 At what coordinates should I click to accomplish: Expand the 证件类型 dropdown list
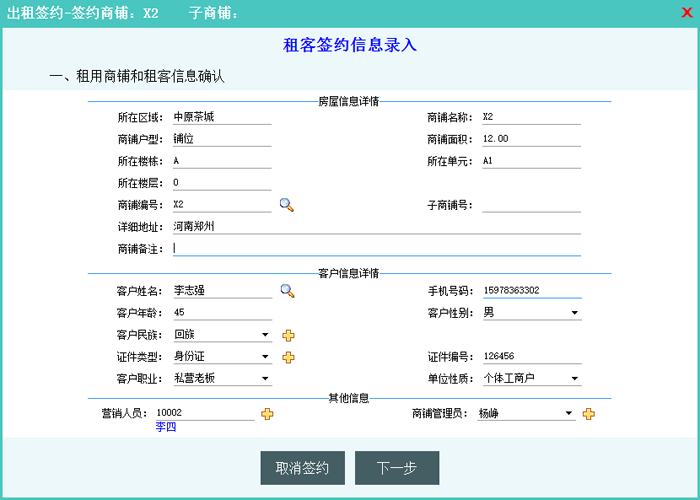(x=265, y=357)
